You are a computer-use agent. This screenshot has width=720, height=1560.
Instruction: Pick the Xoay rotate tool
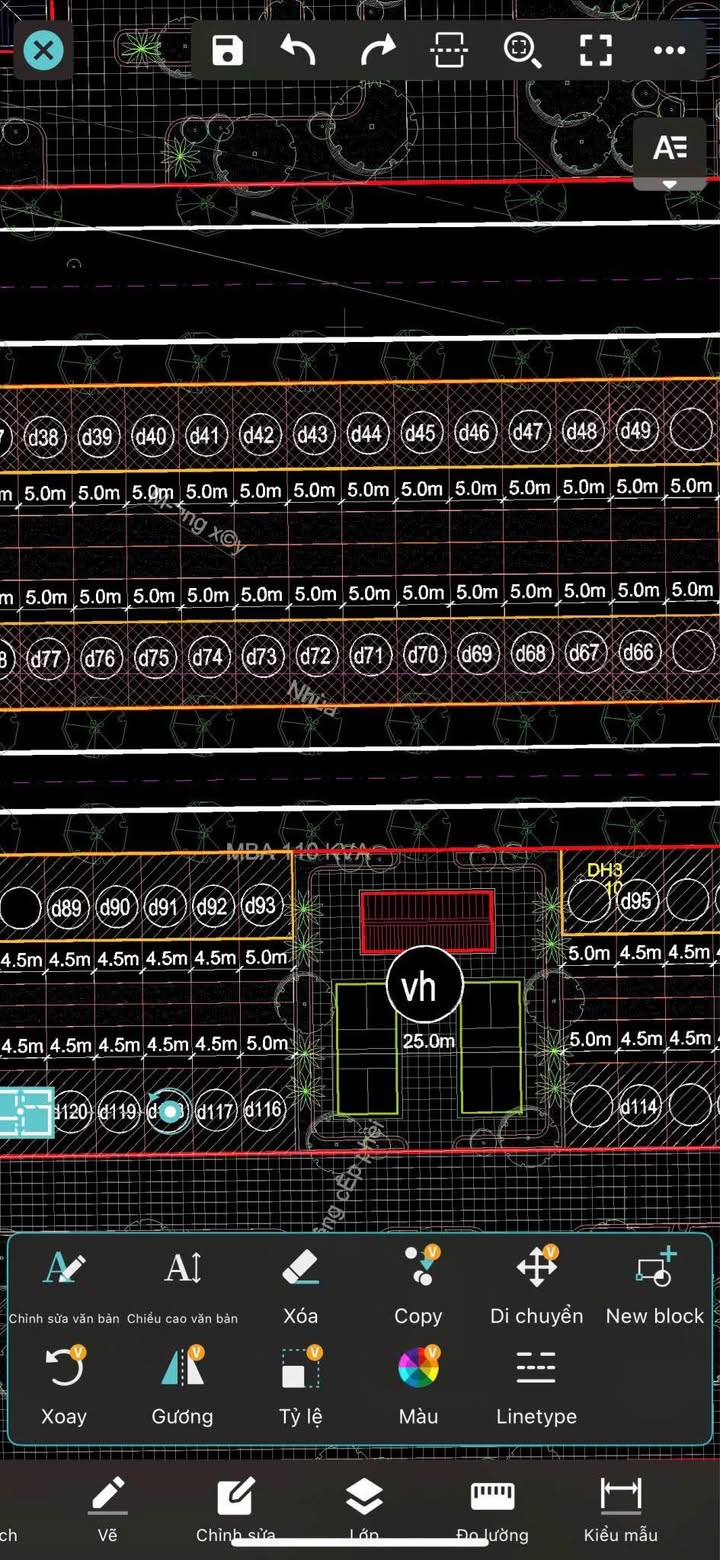point(64,1385)
